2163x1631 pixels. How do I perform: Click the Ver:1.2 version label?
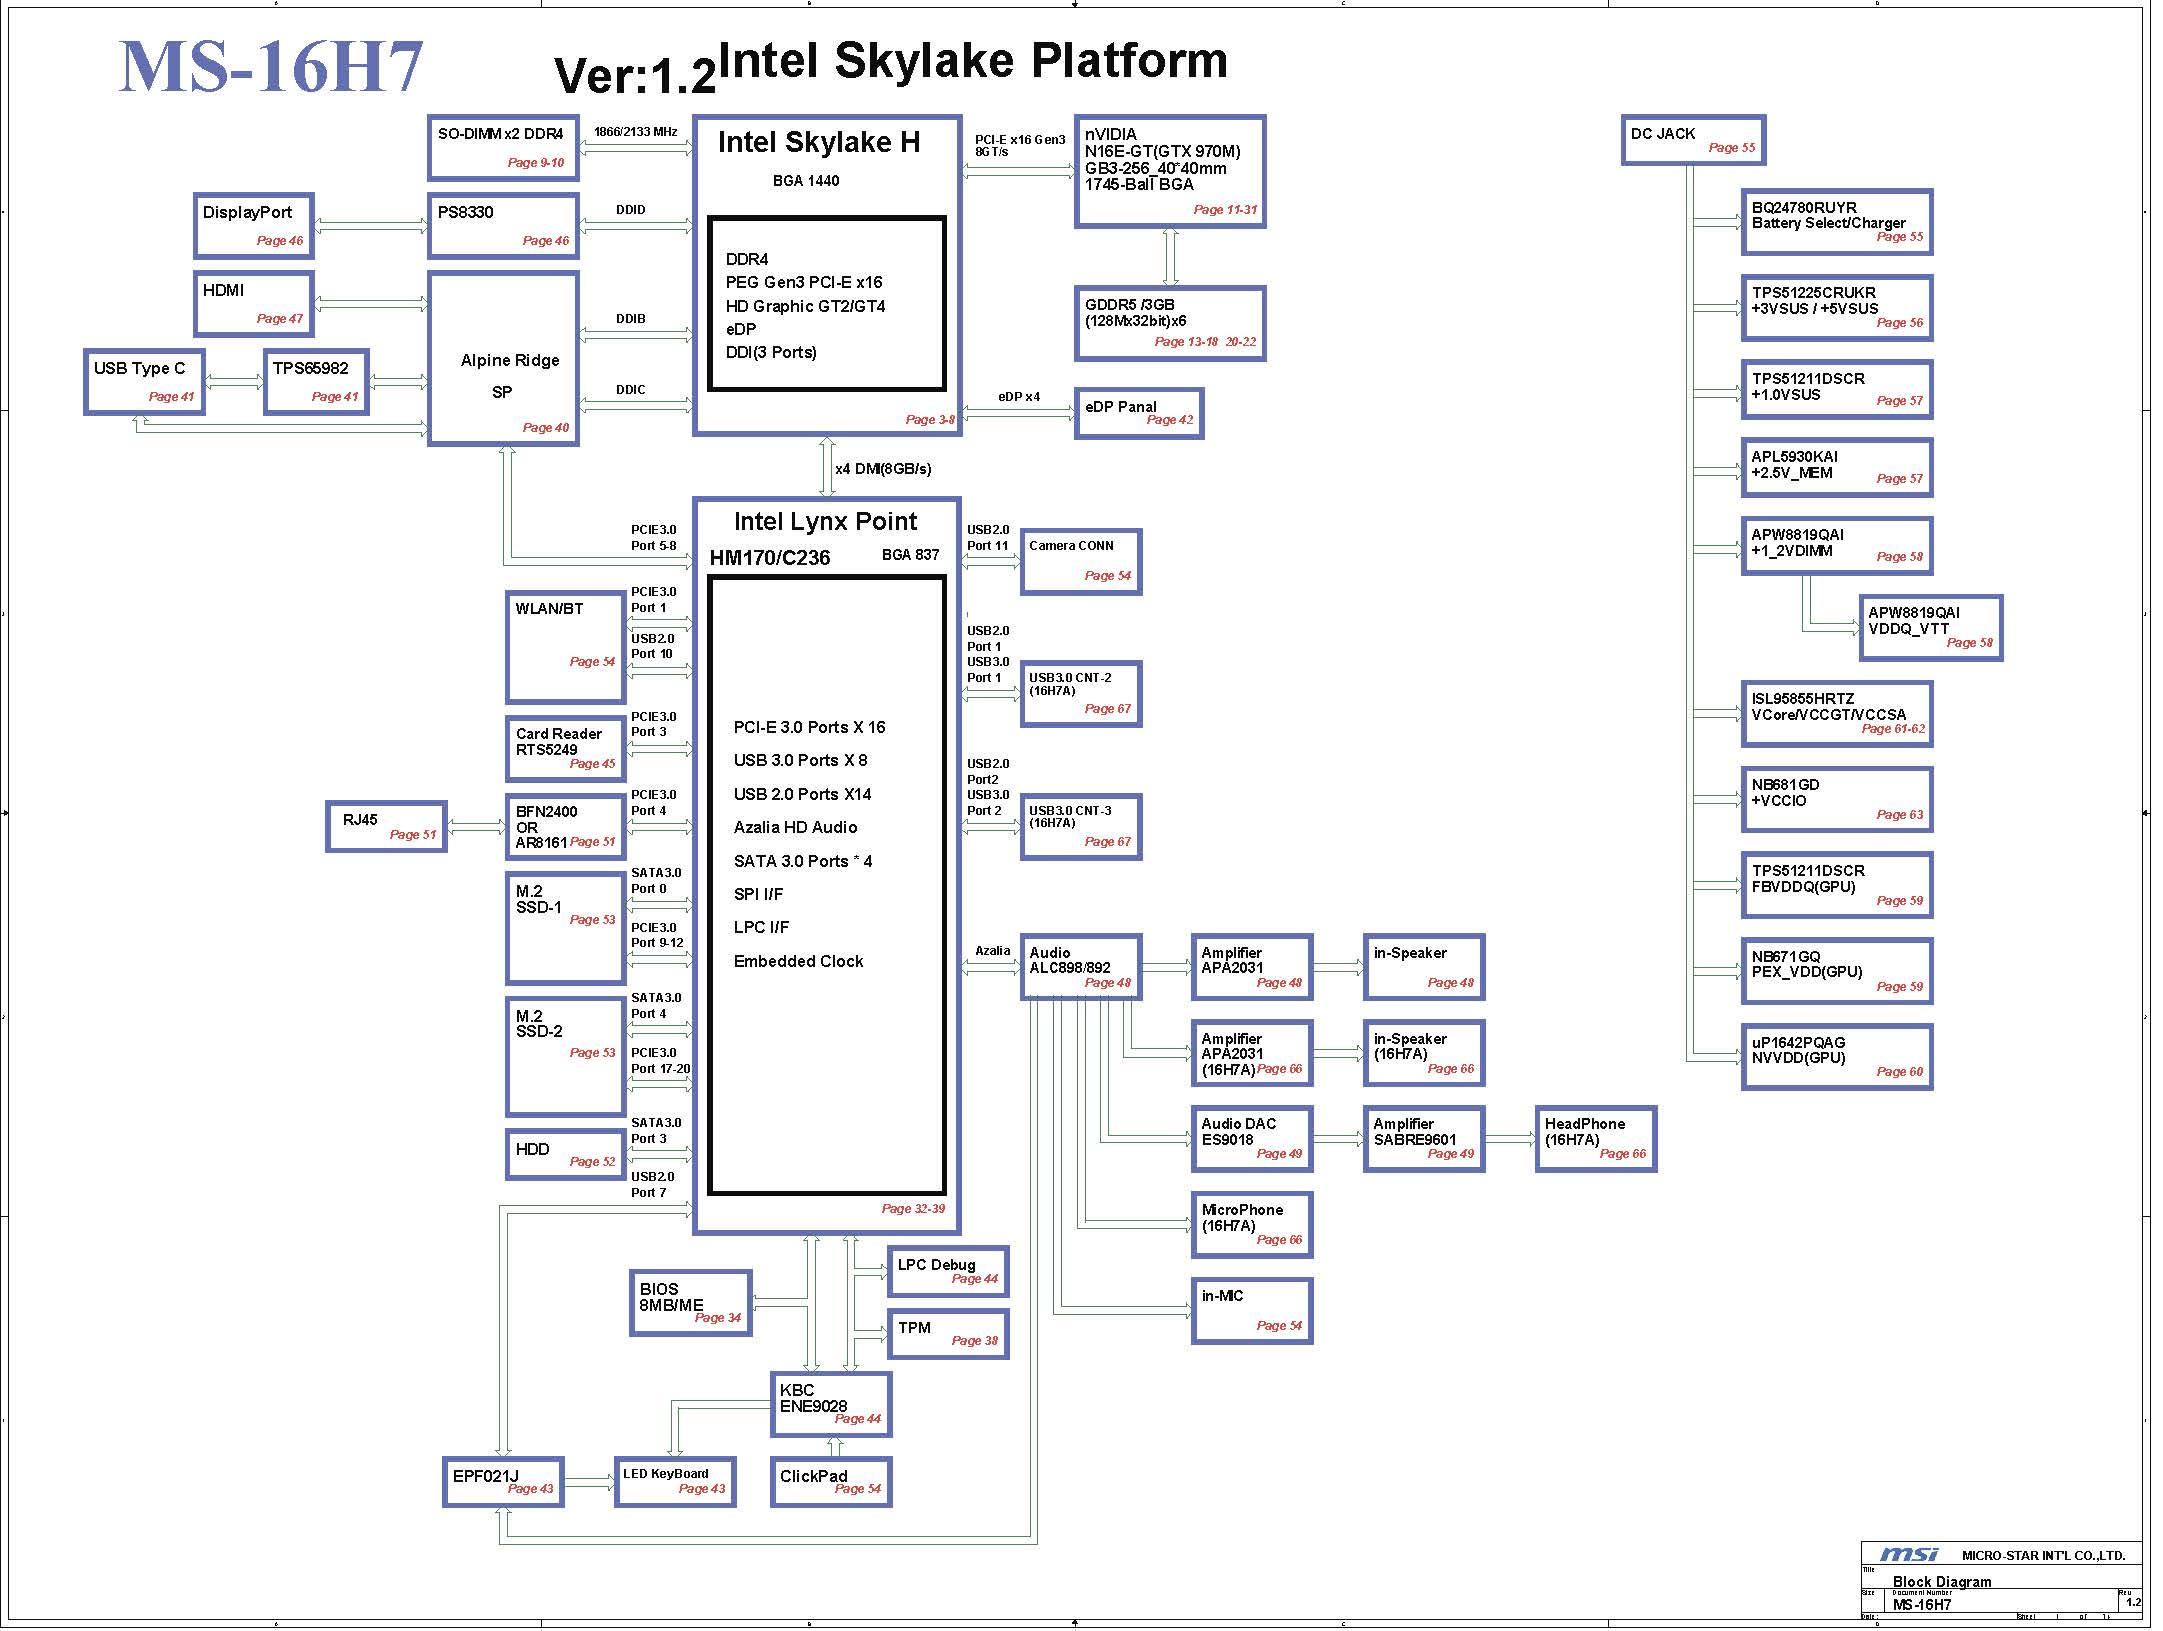(x=635, y=75)
